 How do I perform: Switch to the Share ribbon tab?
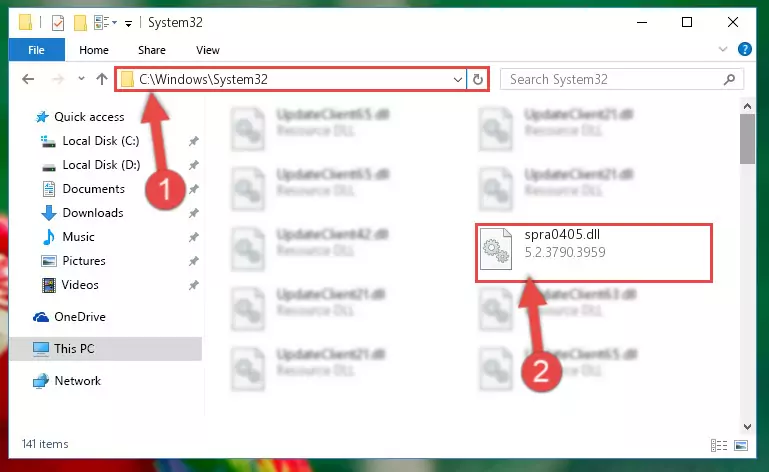point(152,50)
